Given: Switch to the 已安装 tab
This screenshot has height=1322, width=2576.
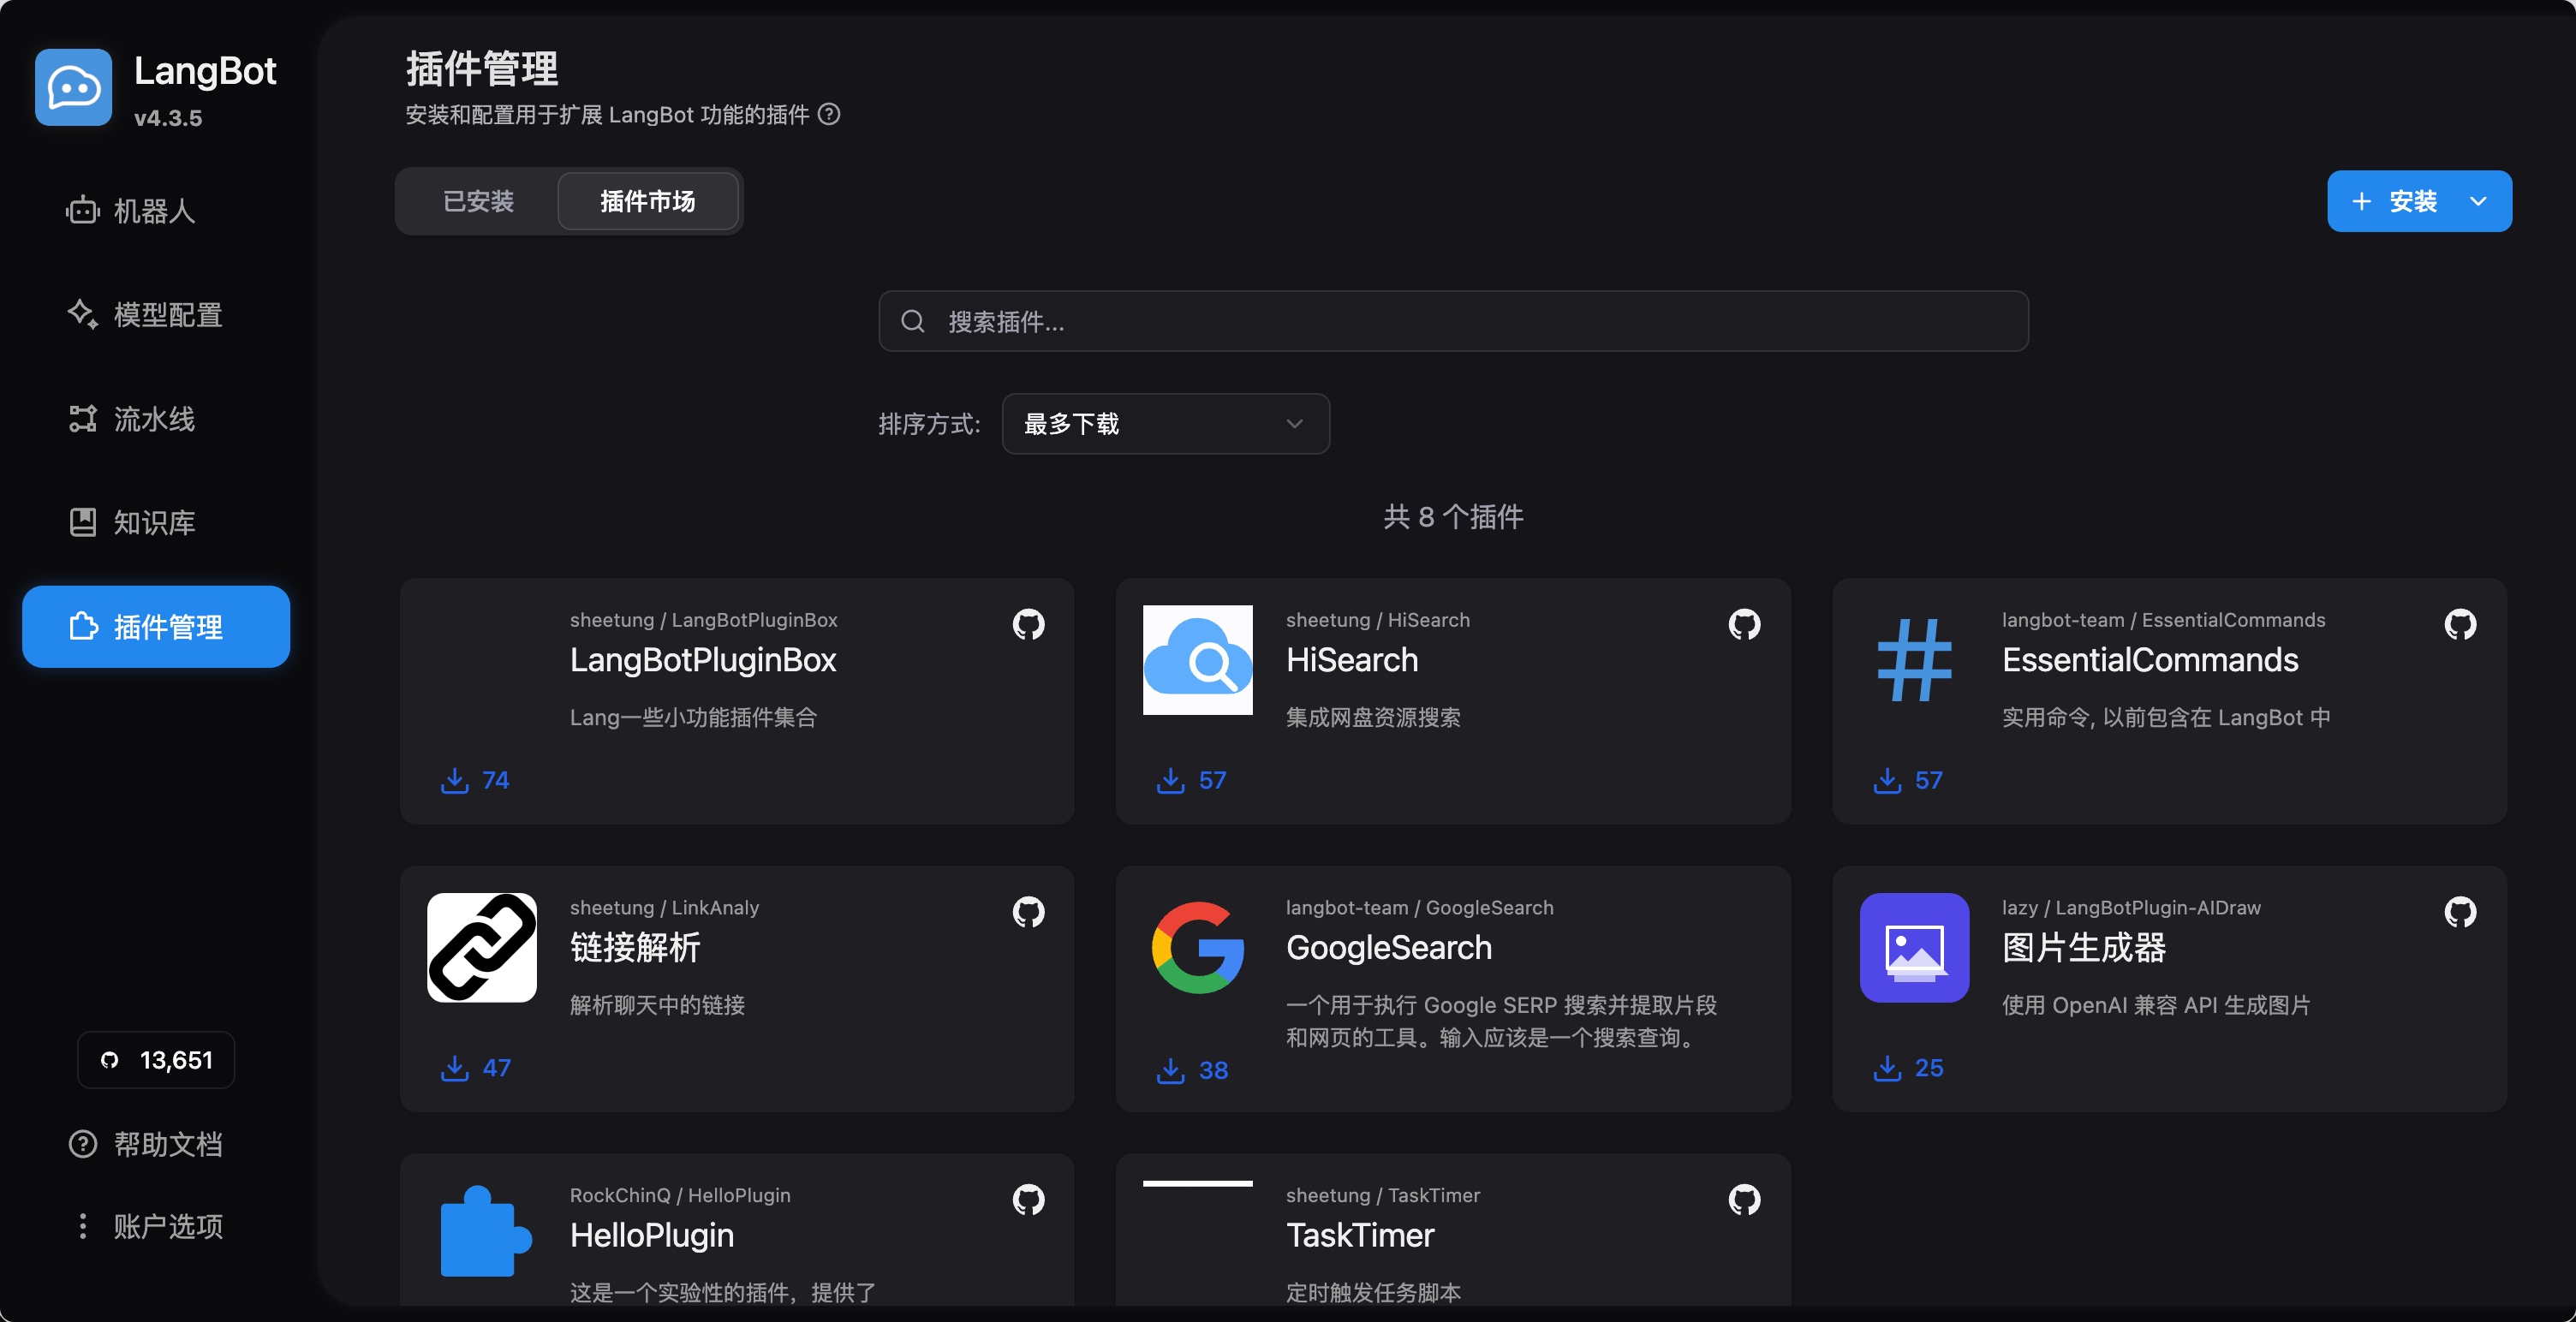Looking at the screenshot, I should coord(478,201).
